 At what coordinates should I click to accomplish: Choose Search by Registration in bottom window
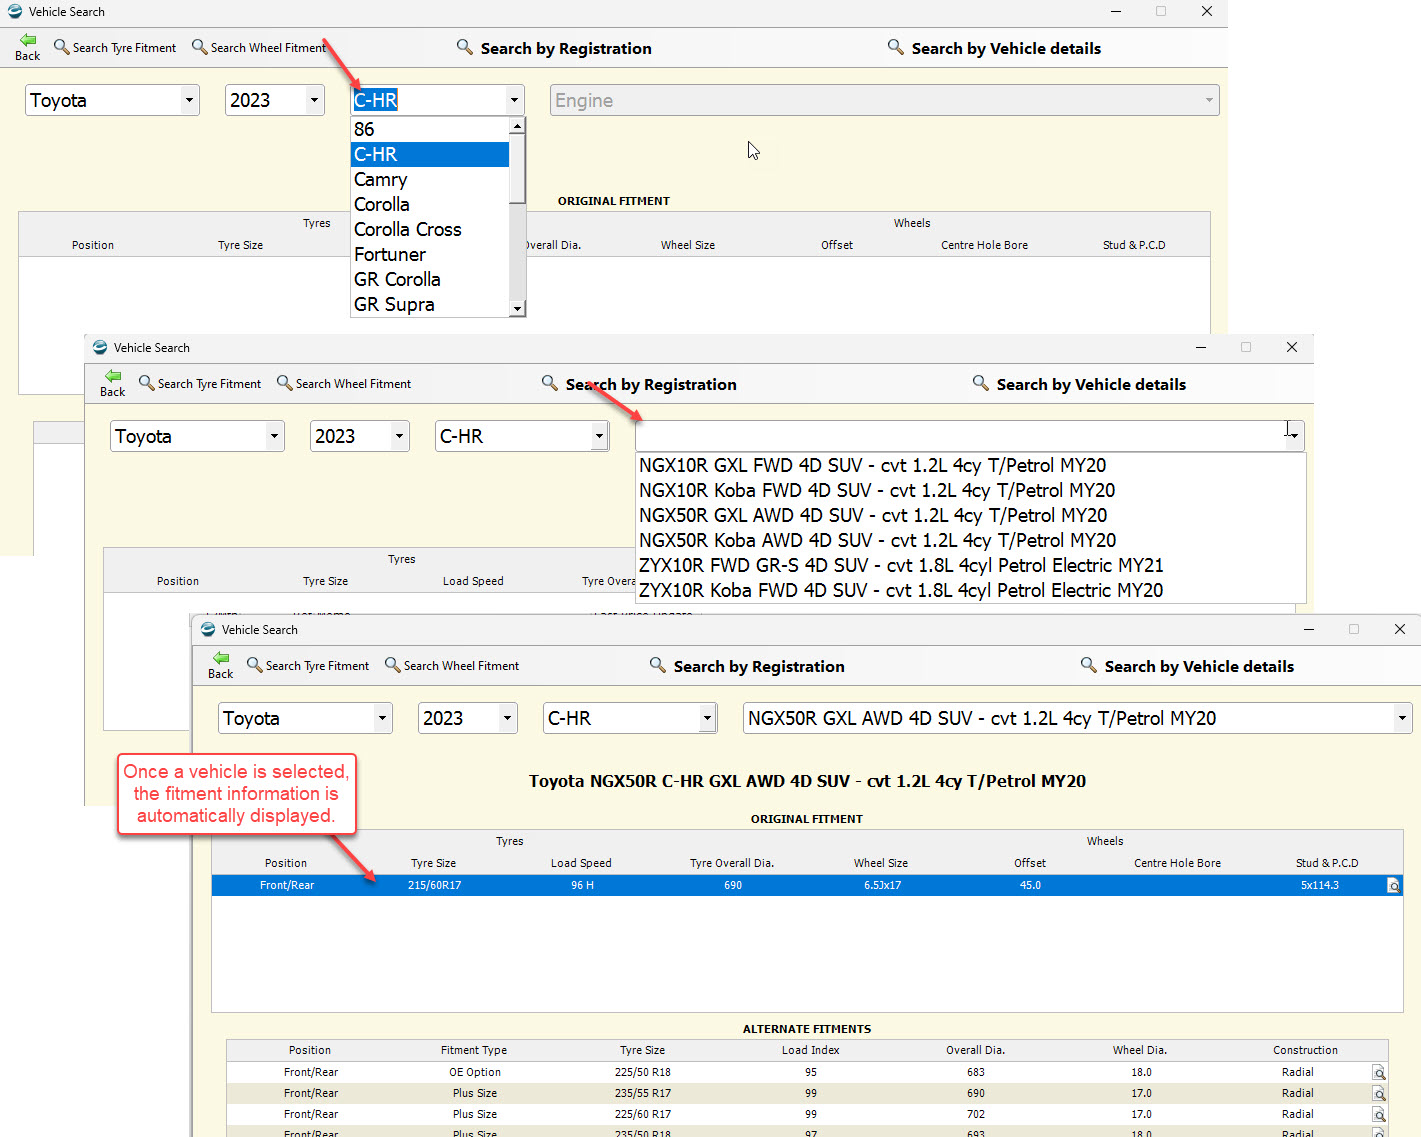747,666
